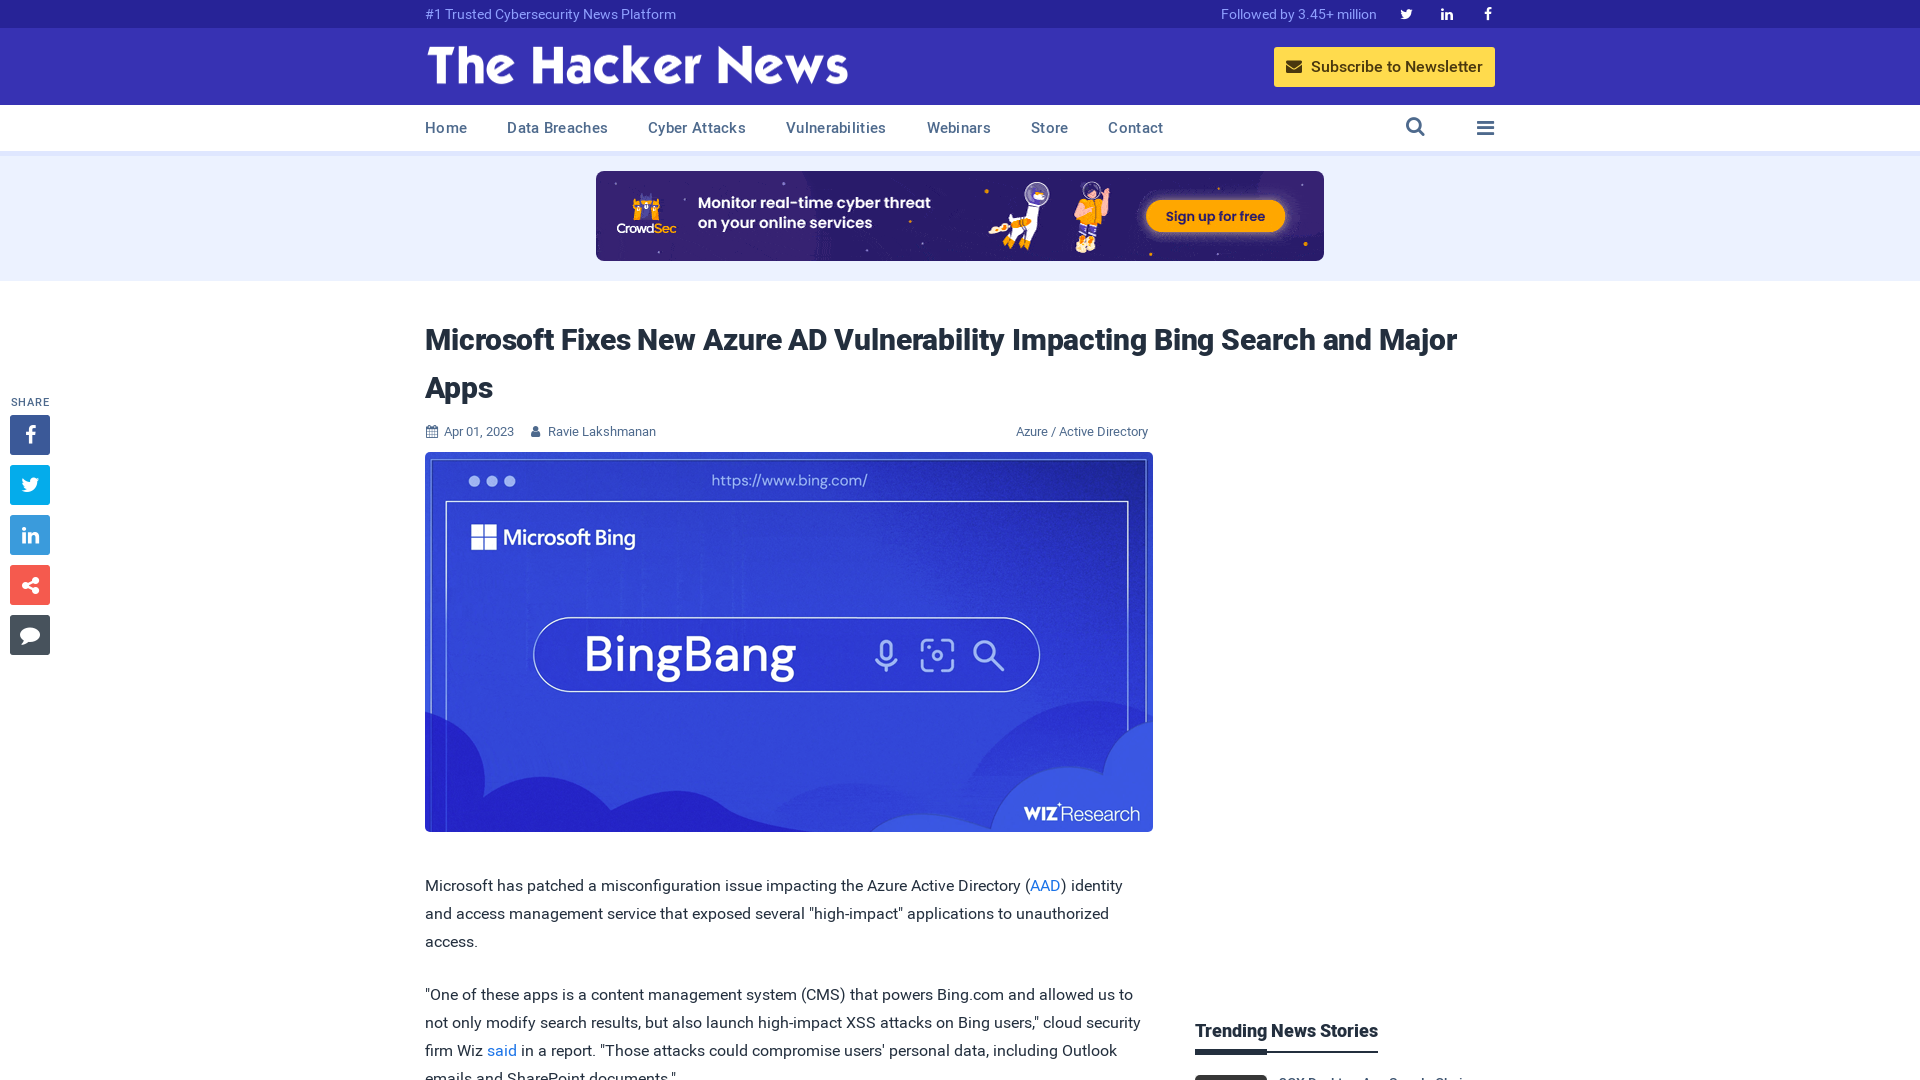Click the Subscribe to Newsletter button

pos(1383,66)
